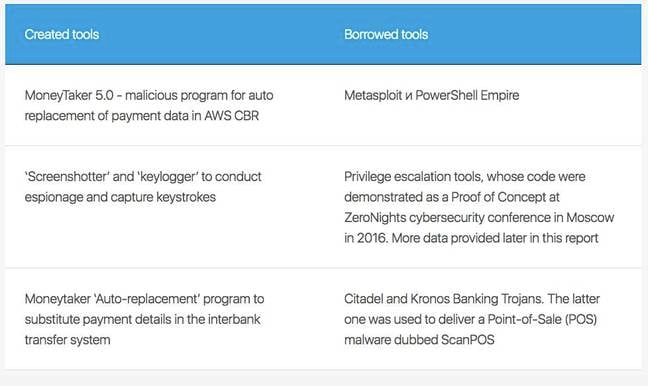Click the 'Created tools' column header
648x386 pixels.
62,34
